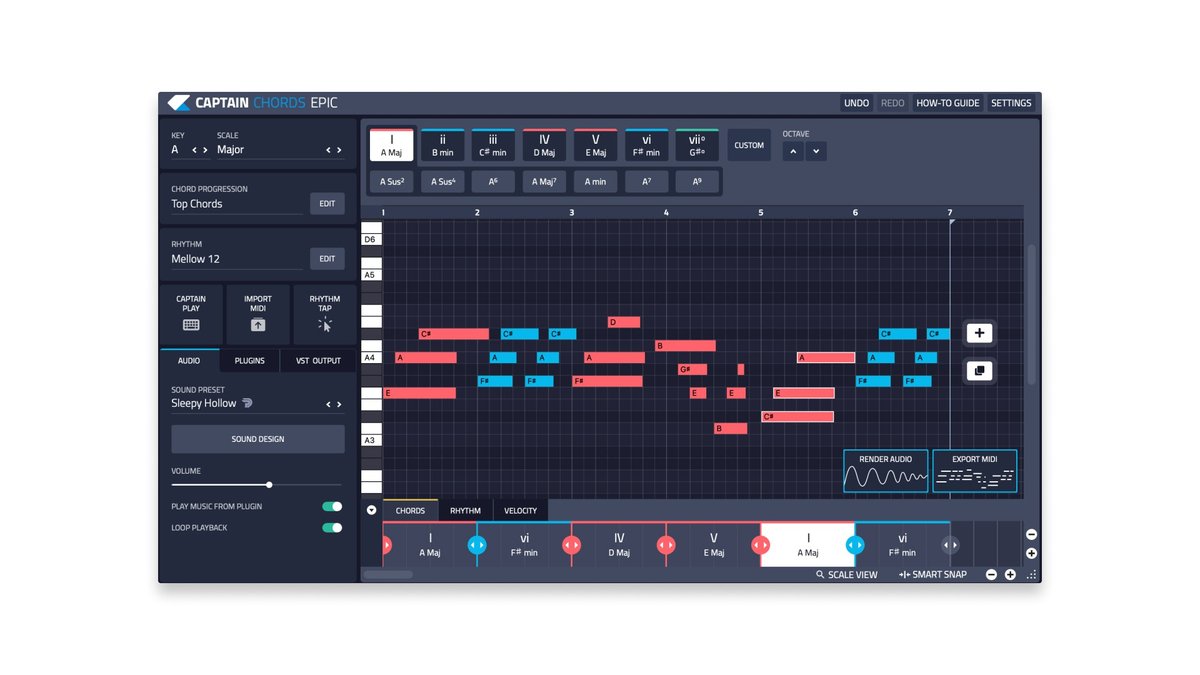
Task: Turn off Loop Playback
Action: [x=332, y=527]
